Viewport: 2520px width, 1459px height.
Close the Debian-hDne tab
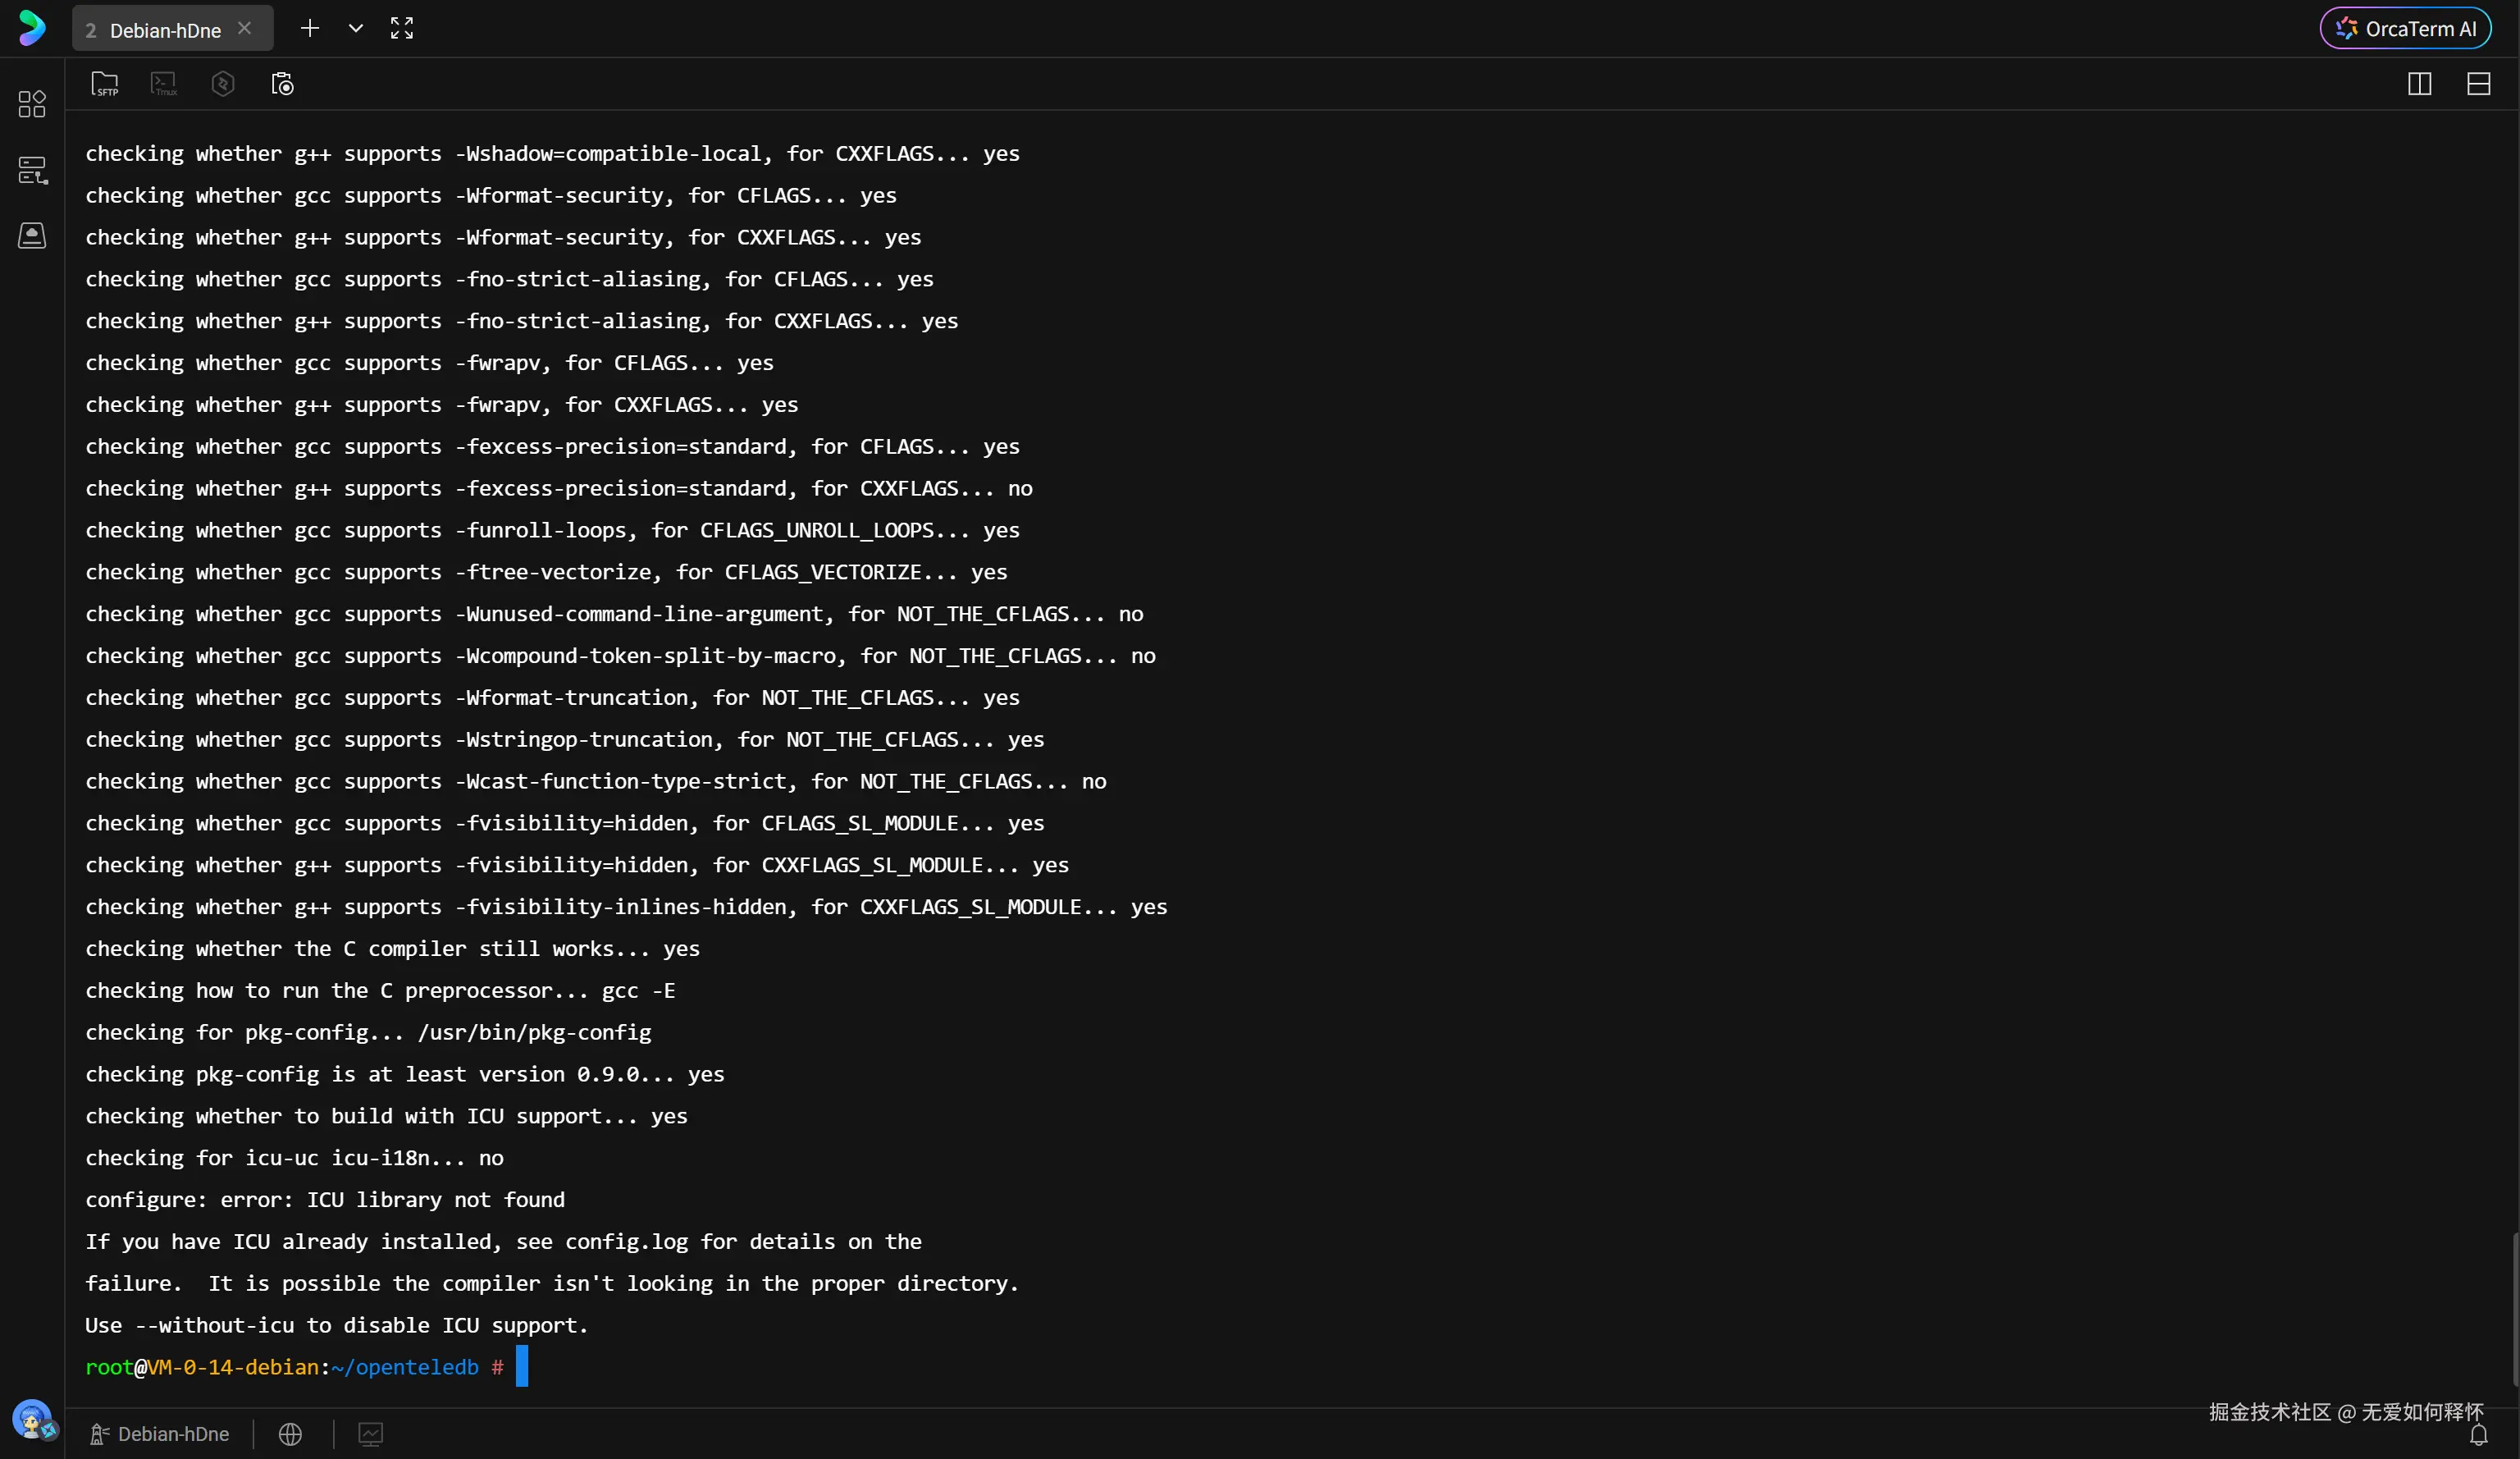tap(244, 29)
